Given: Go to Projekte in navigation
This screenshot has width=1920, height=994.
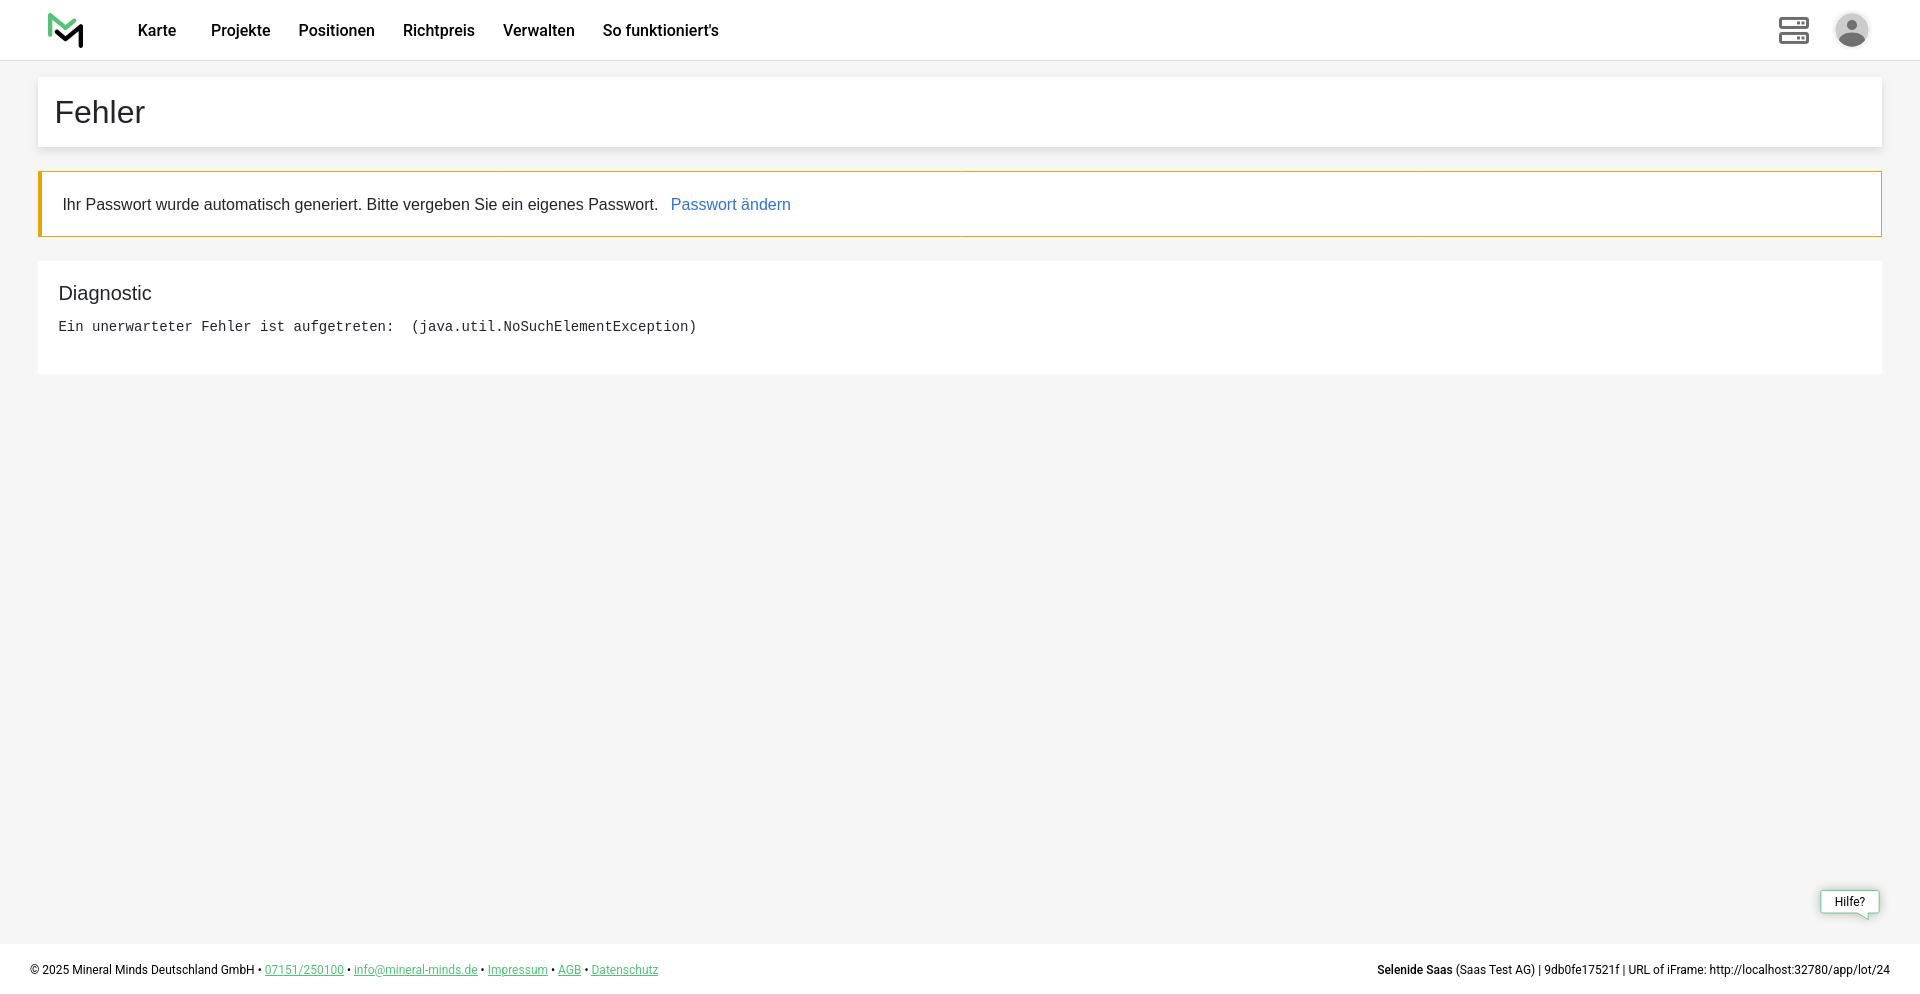Looking at the screenshot, I should [240, 31].
